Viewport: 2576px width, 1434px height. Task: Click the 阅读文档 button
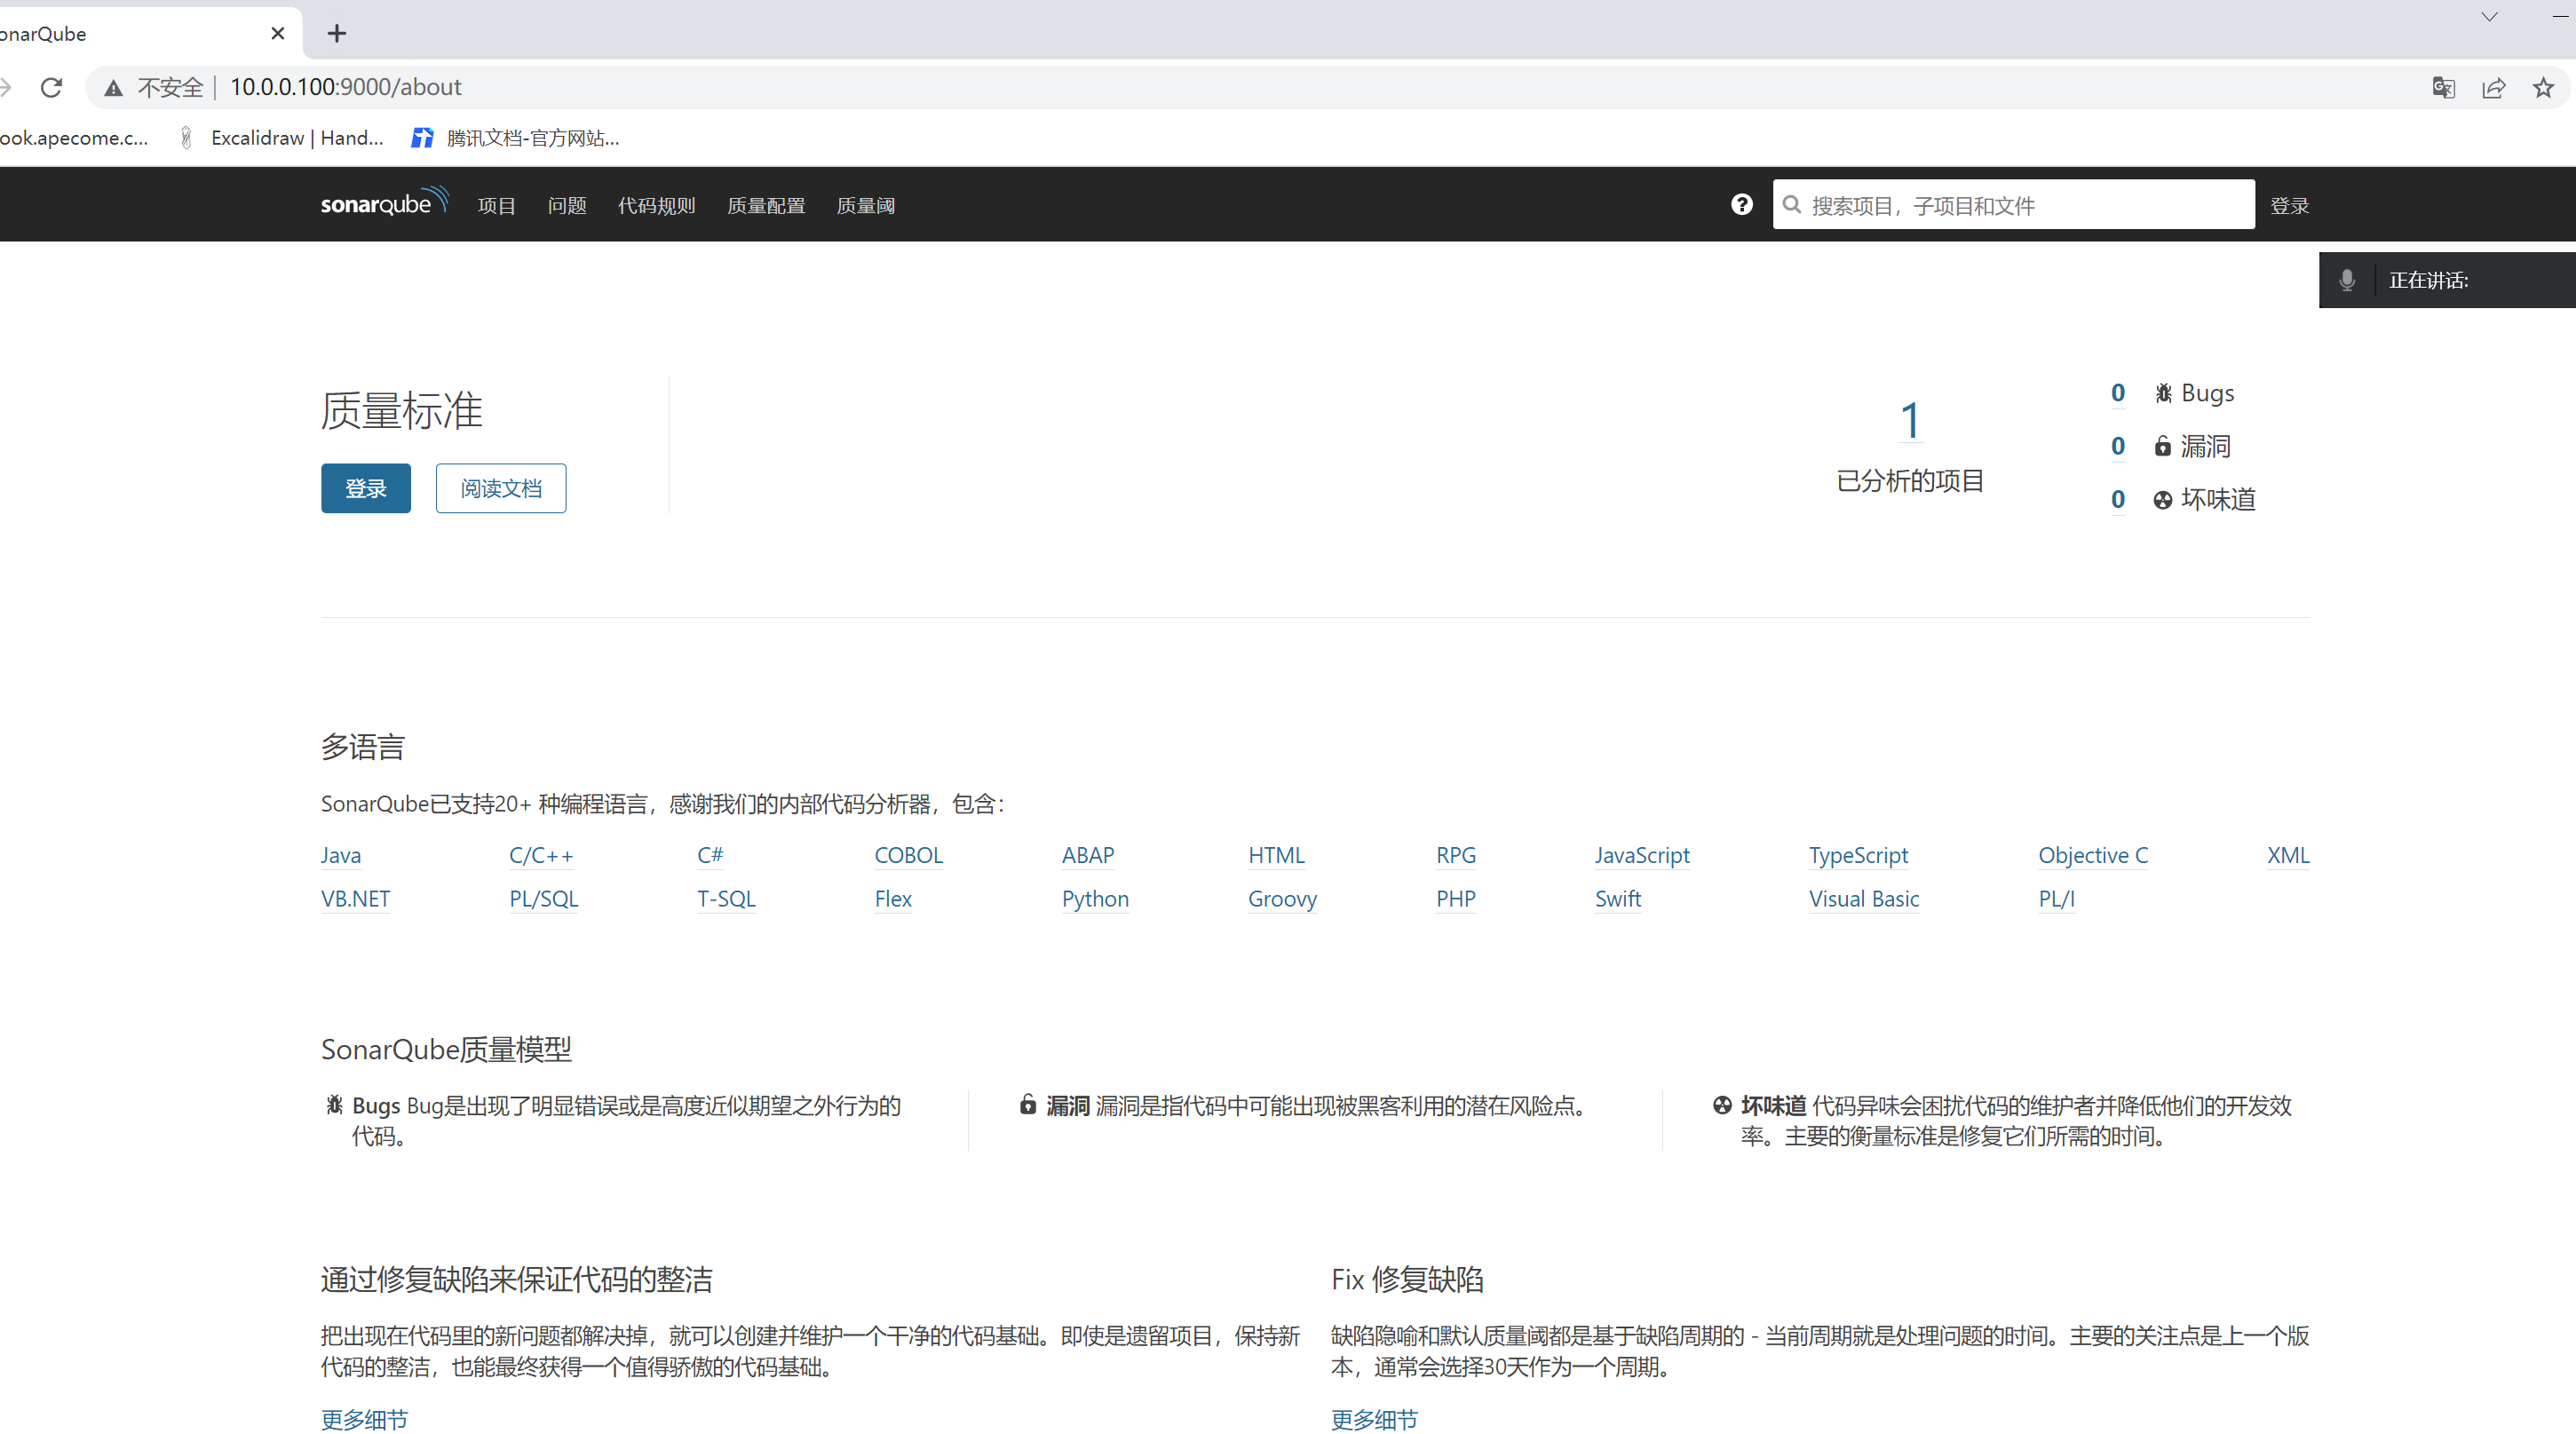(x=500, y=488)
